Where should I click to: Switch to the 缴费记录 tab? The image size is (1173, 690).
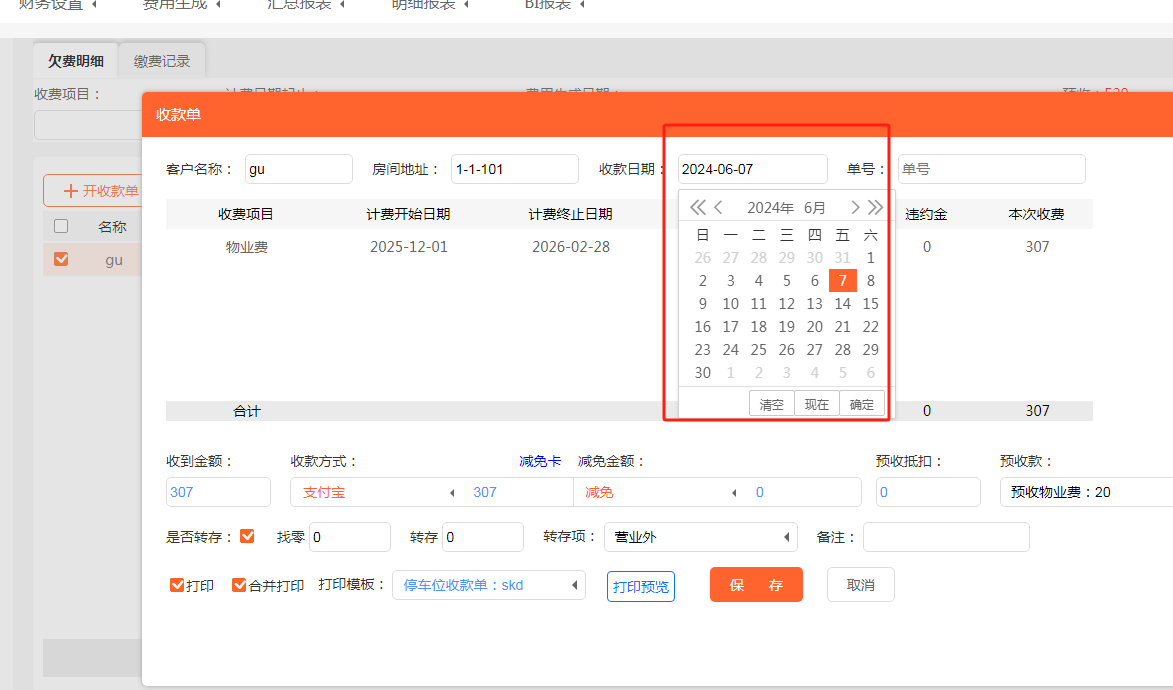[x=162, y=59]
